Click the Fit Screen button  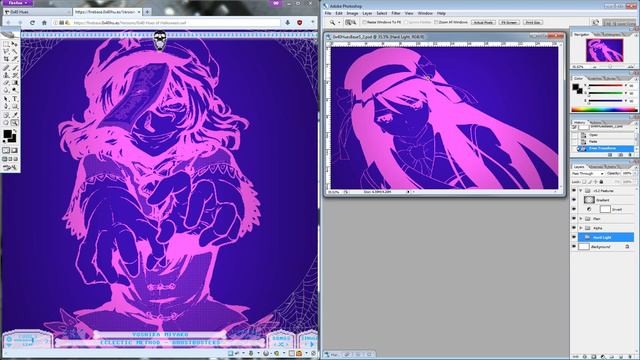509,22
